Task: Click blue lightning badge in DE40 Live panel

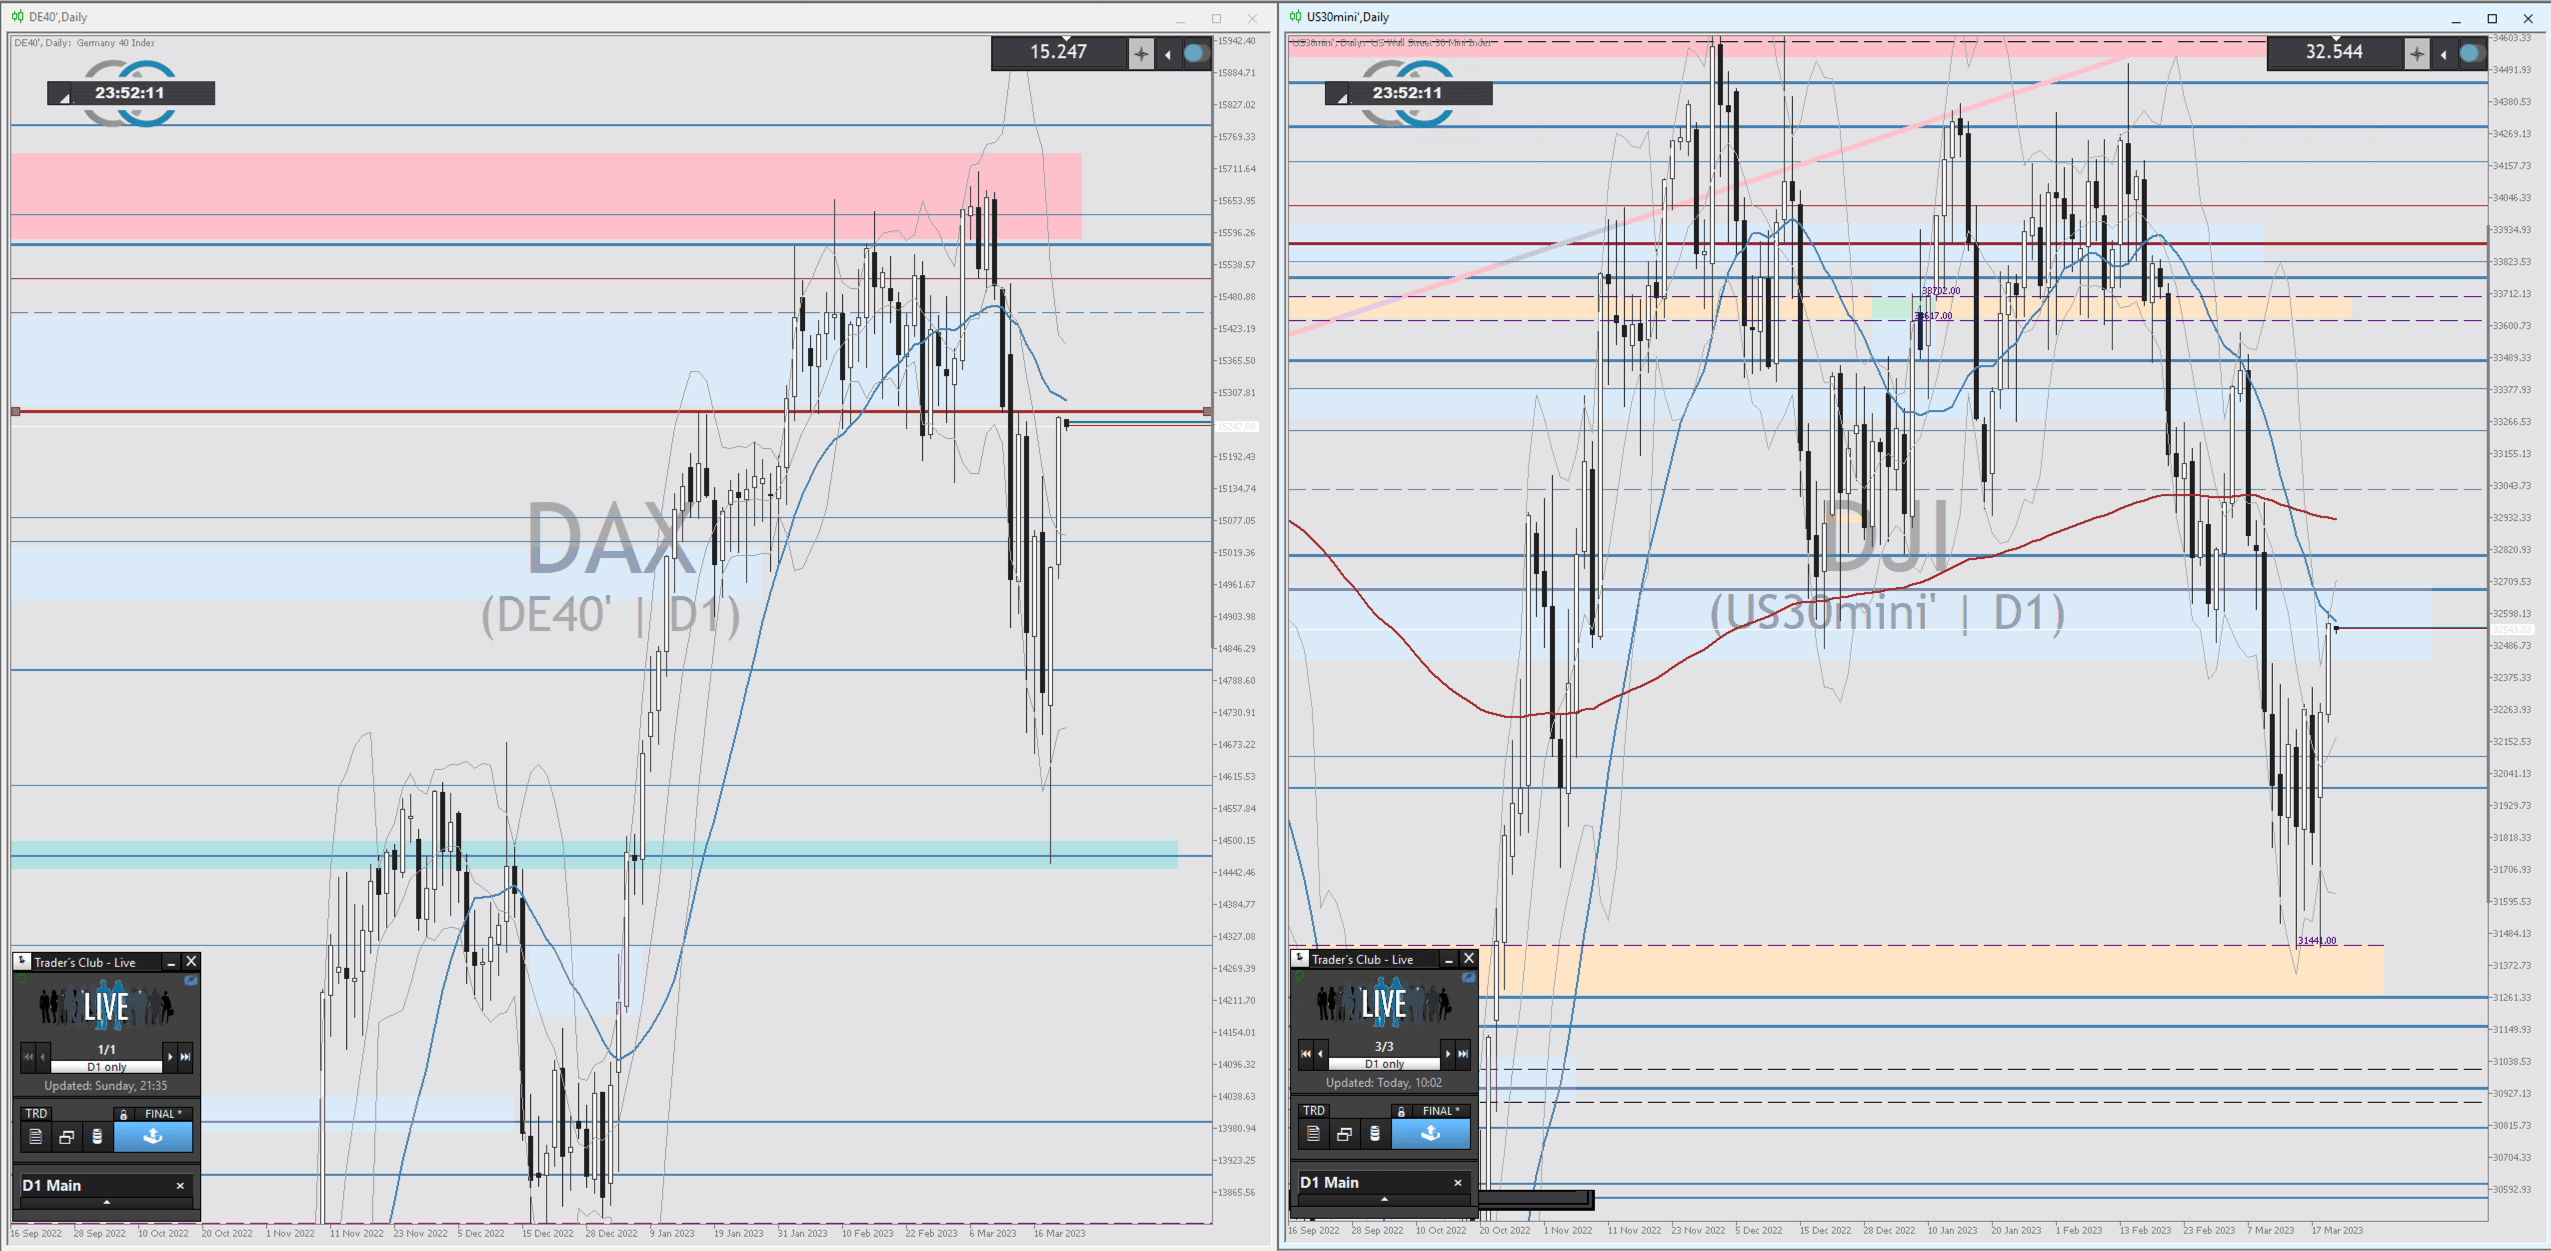Action: (x=191, y=981)
